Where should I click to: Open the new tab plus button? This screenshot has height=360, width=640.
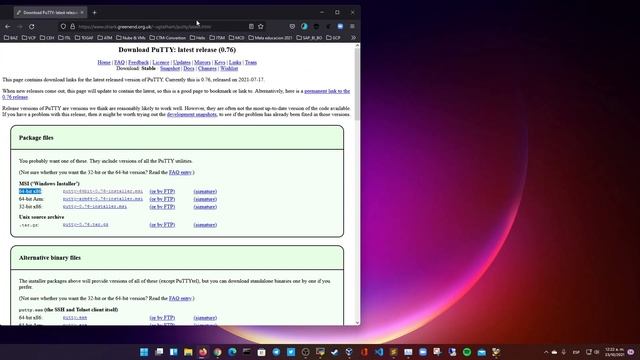(x=94, y=13)
